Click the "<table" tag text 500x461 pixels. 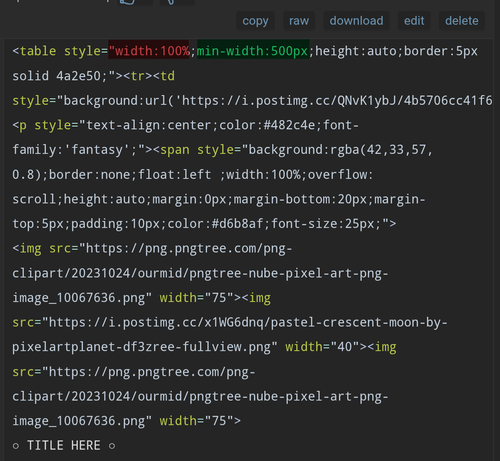tap(34, 51)
